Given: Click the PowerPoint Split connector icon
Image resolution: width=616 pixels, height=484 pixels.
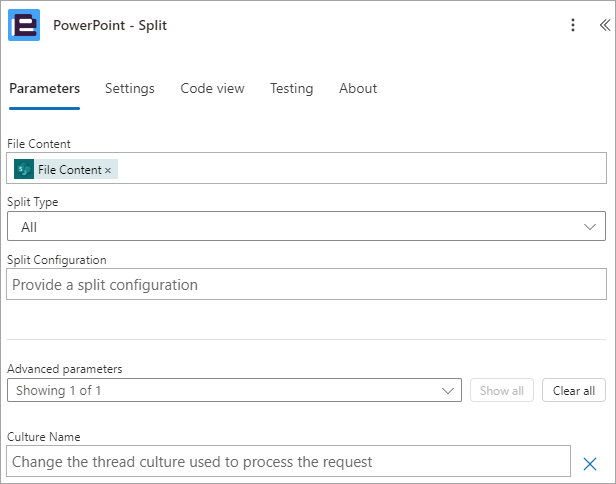Looking at the screenshot, I should coord(24,25).
